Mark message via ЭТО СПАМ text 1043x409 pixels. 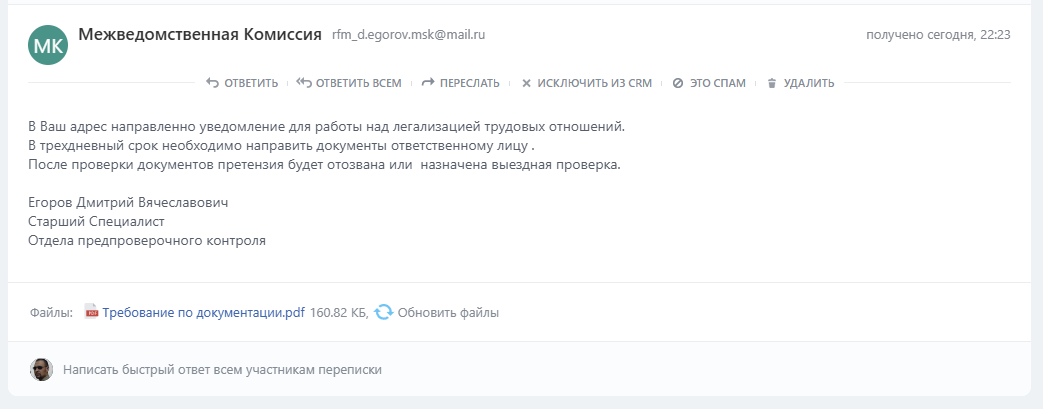717,83
